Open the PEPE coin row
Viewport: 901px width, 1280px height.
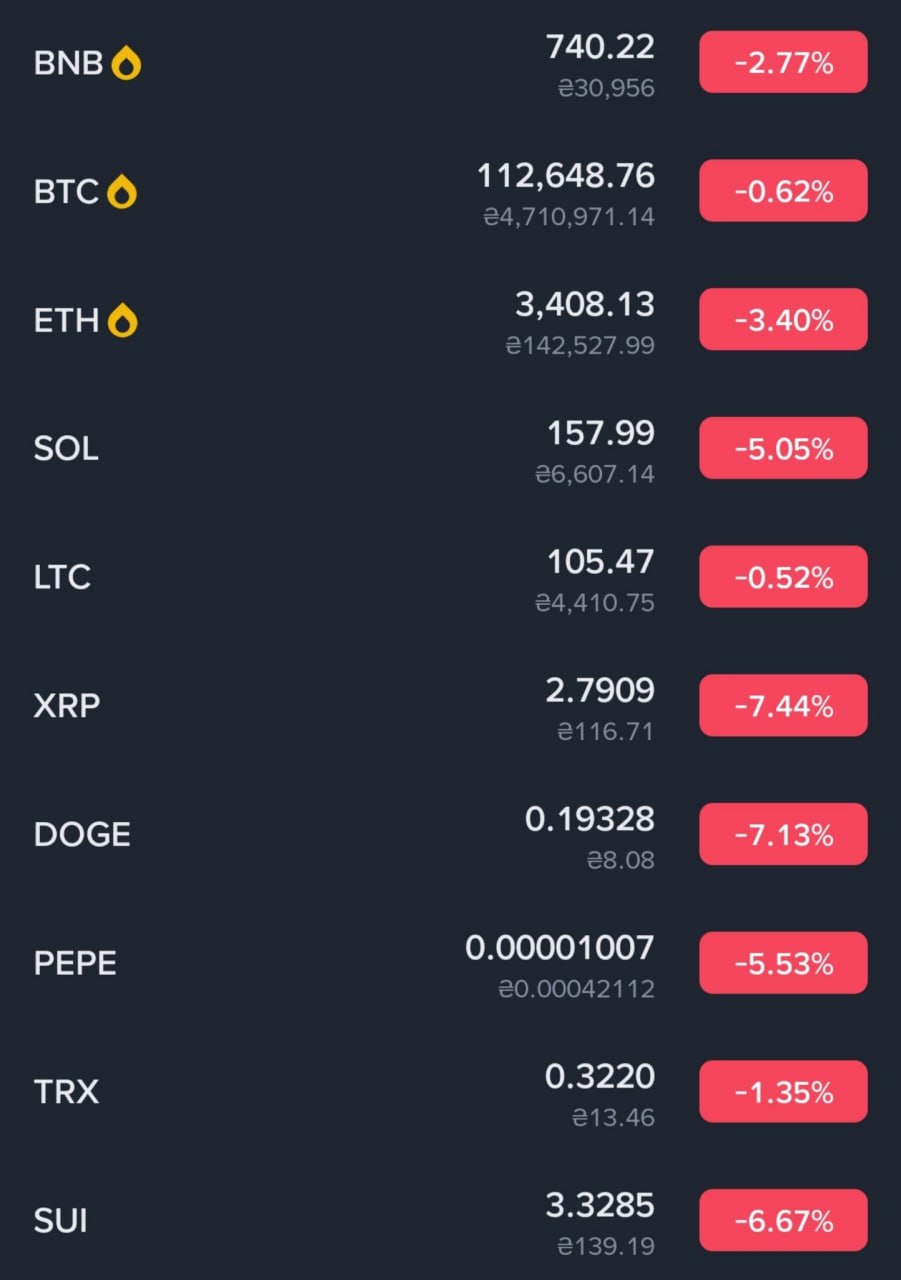tap(450, 963)
